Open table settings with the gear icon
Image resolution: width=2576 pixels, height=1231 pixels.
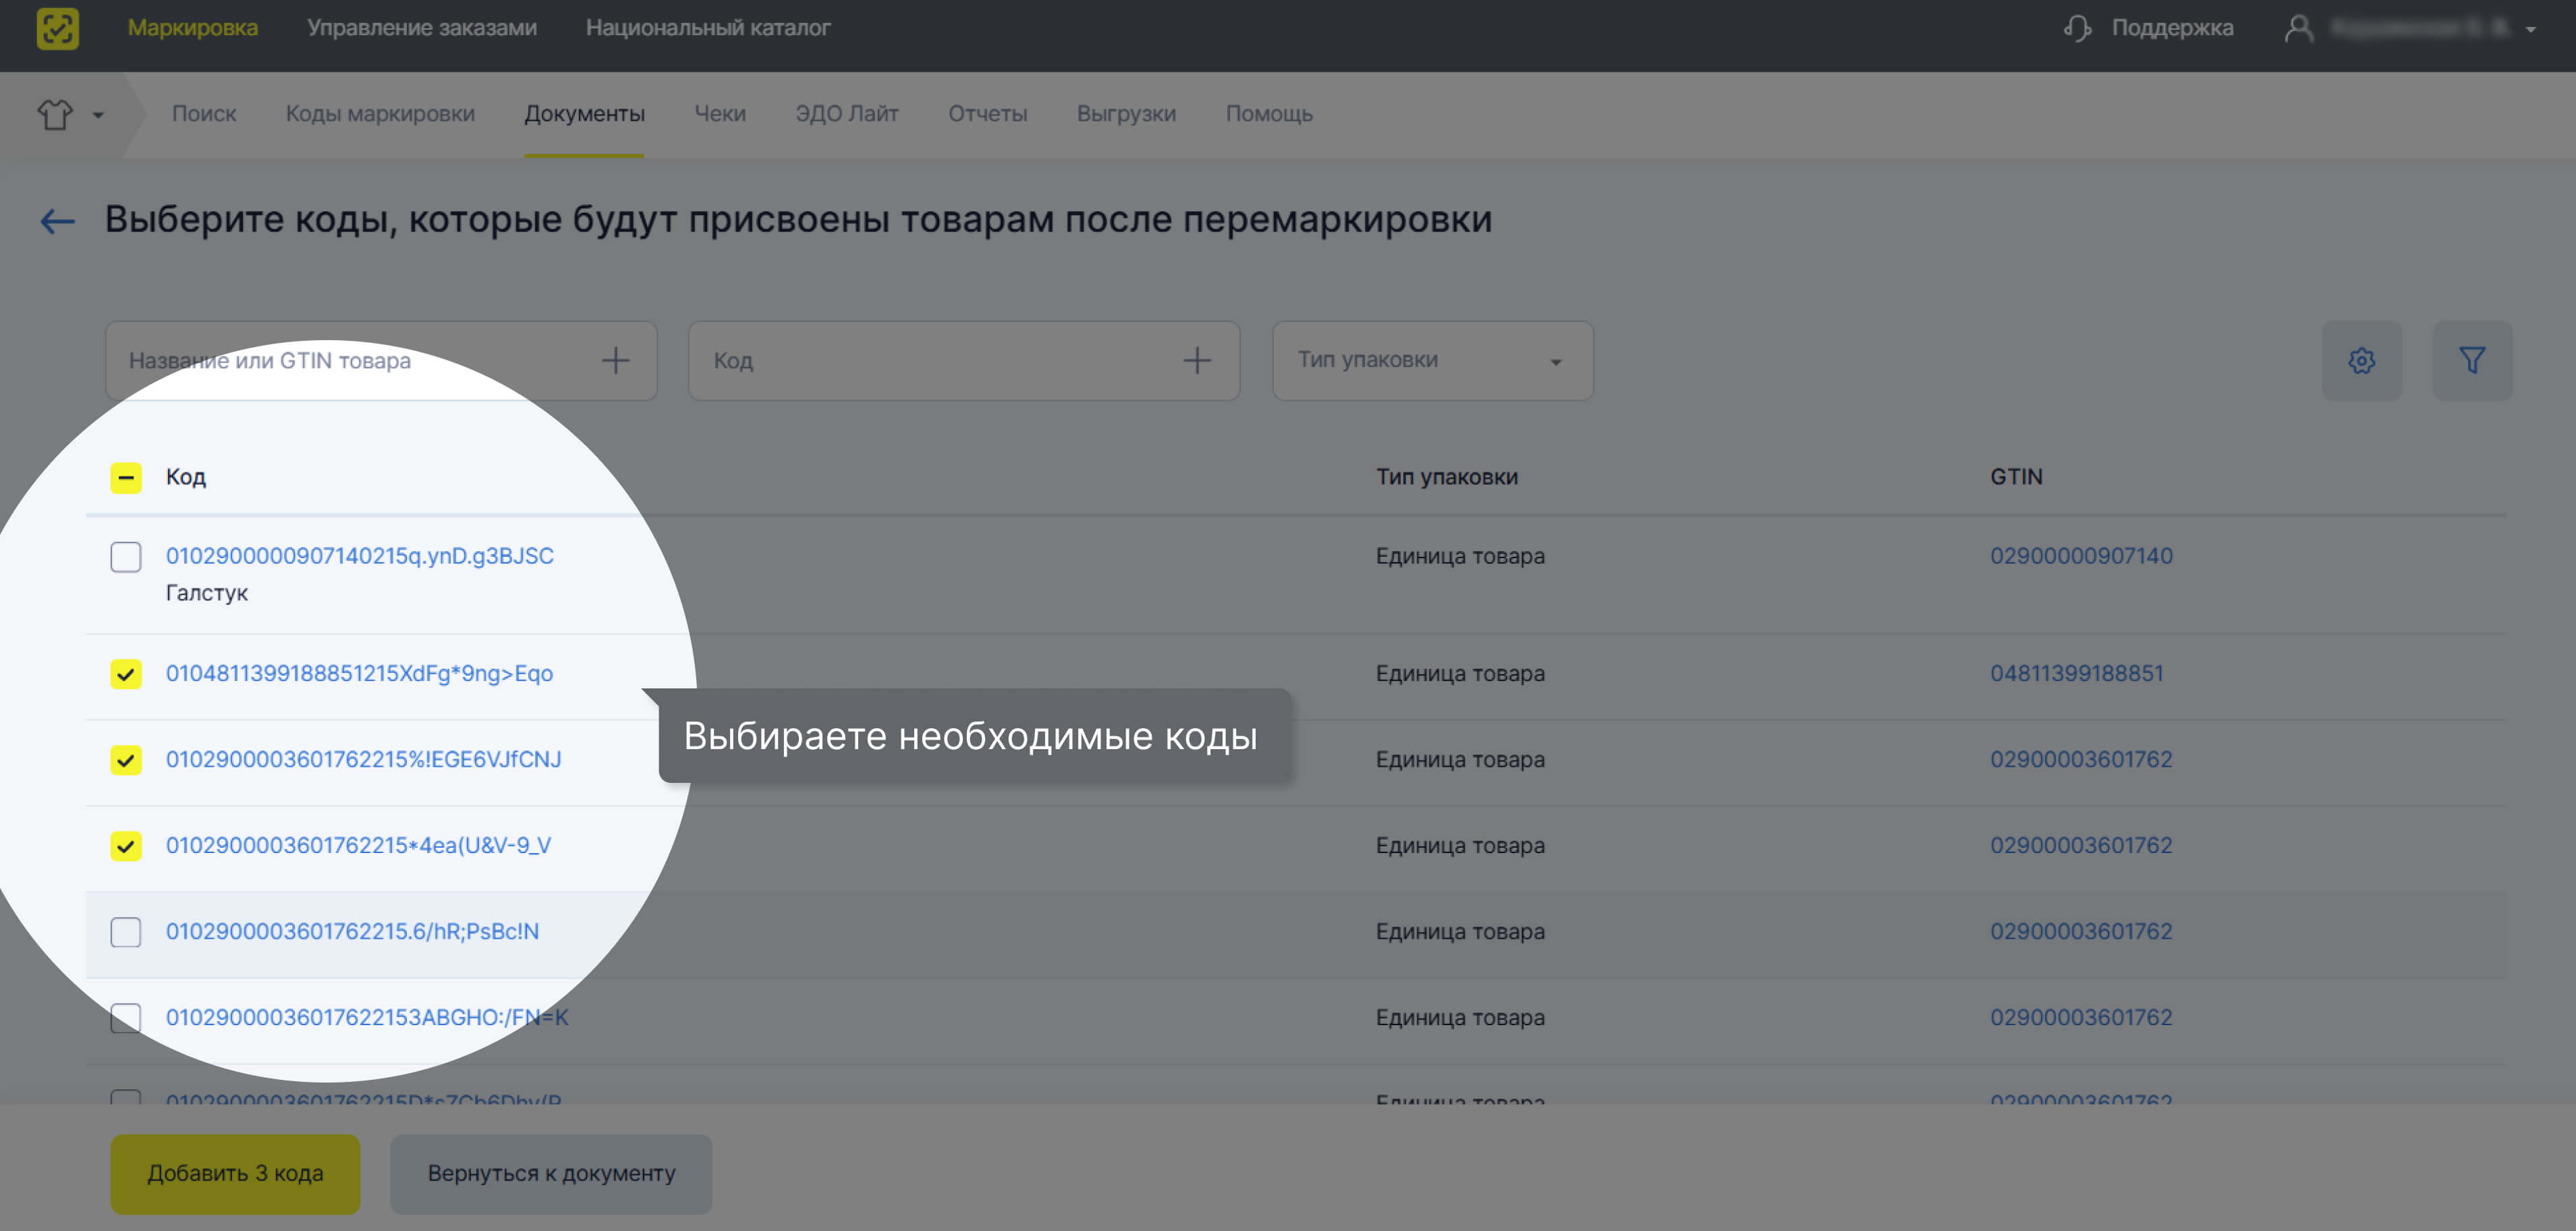2362,360
